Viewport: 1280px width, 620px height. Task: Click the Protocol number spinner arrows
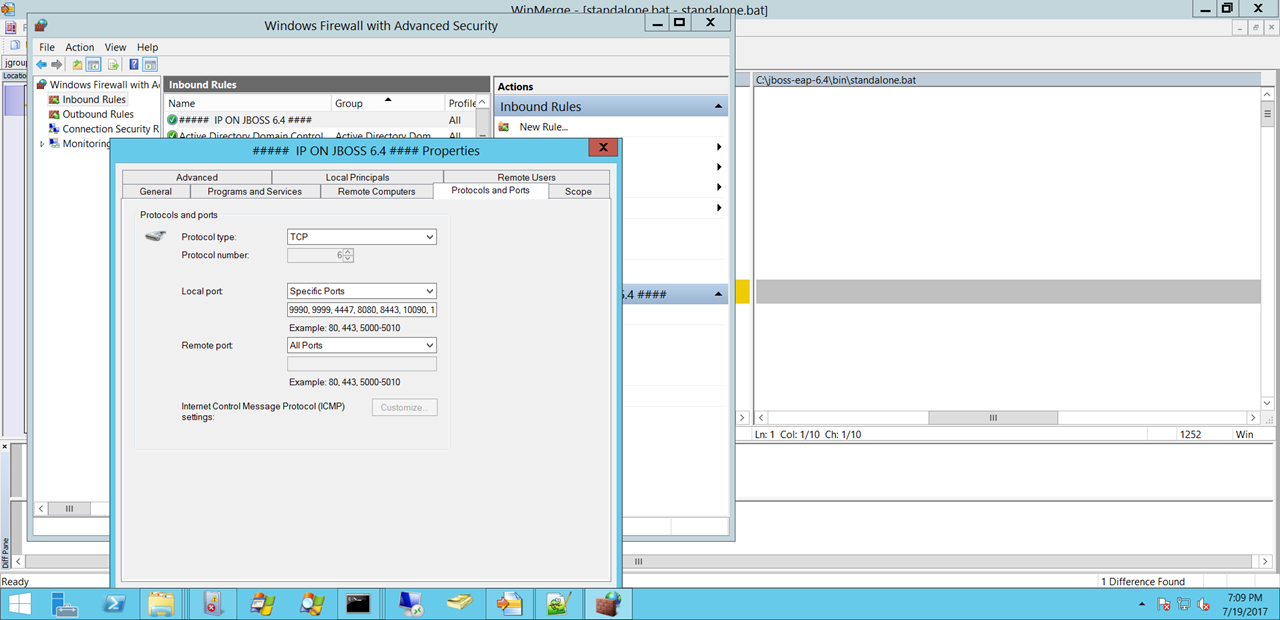(x=349, y=255)
